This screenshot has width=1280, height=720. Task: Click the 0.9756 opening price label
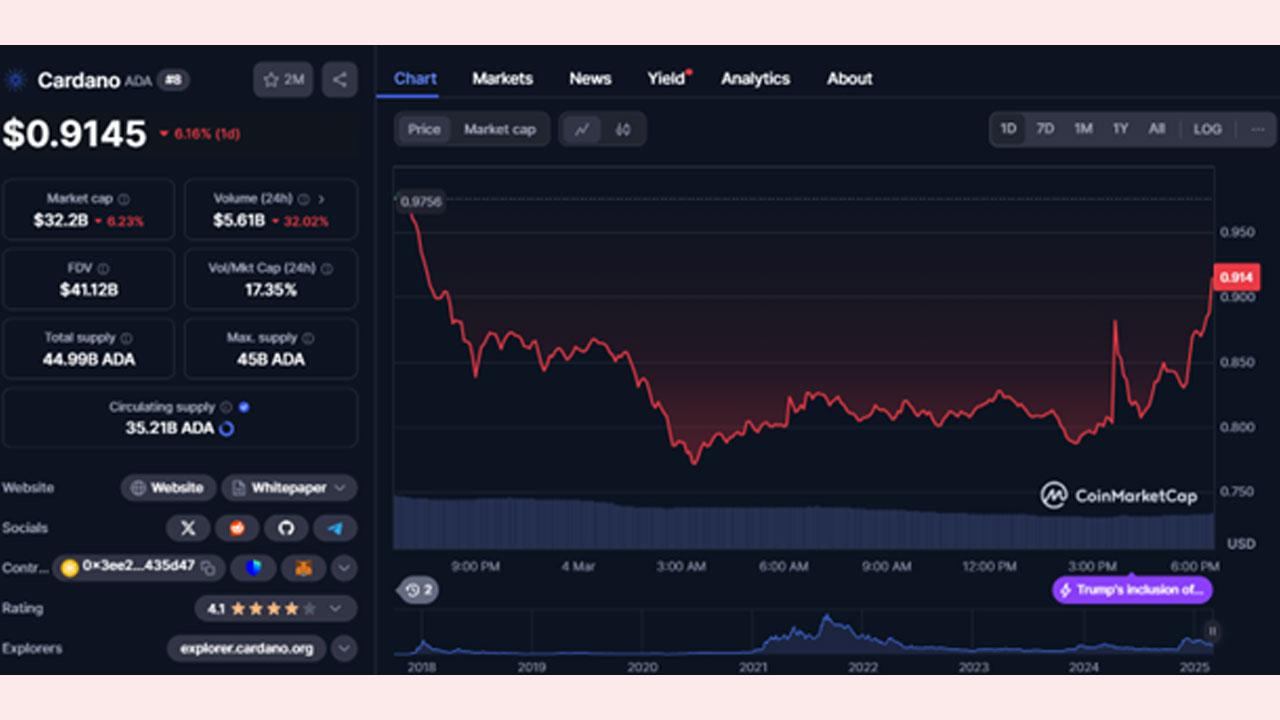click(420, 202)
